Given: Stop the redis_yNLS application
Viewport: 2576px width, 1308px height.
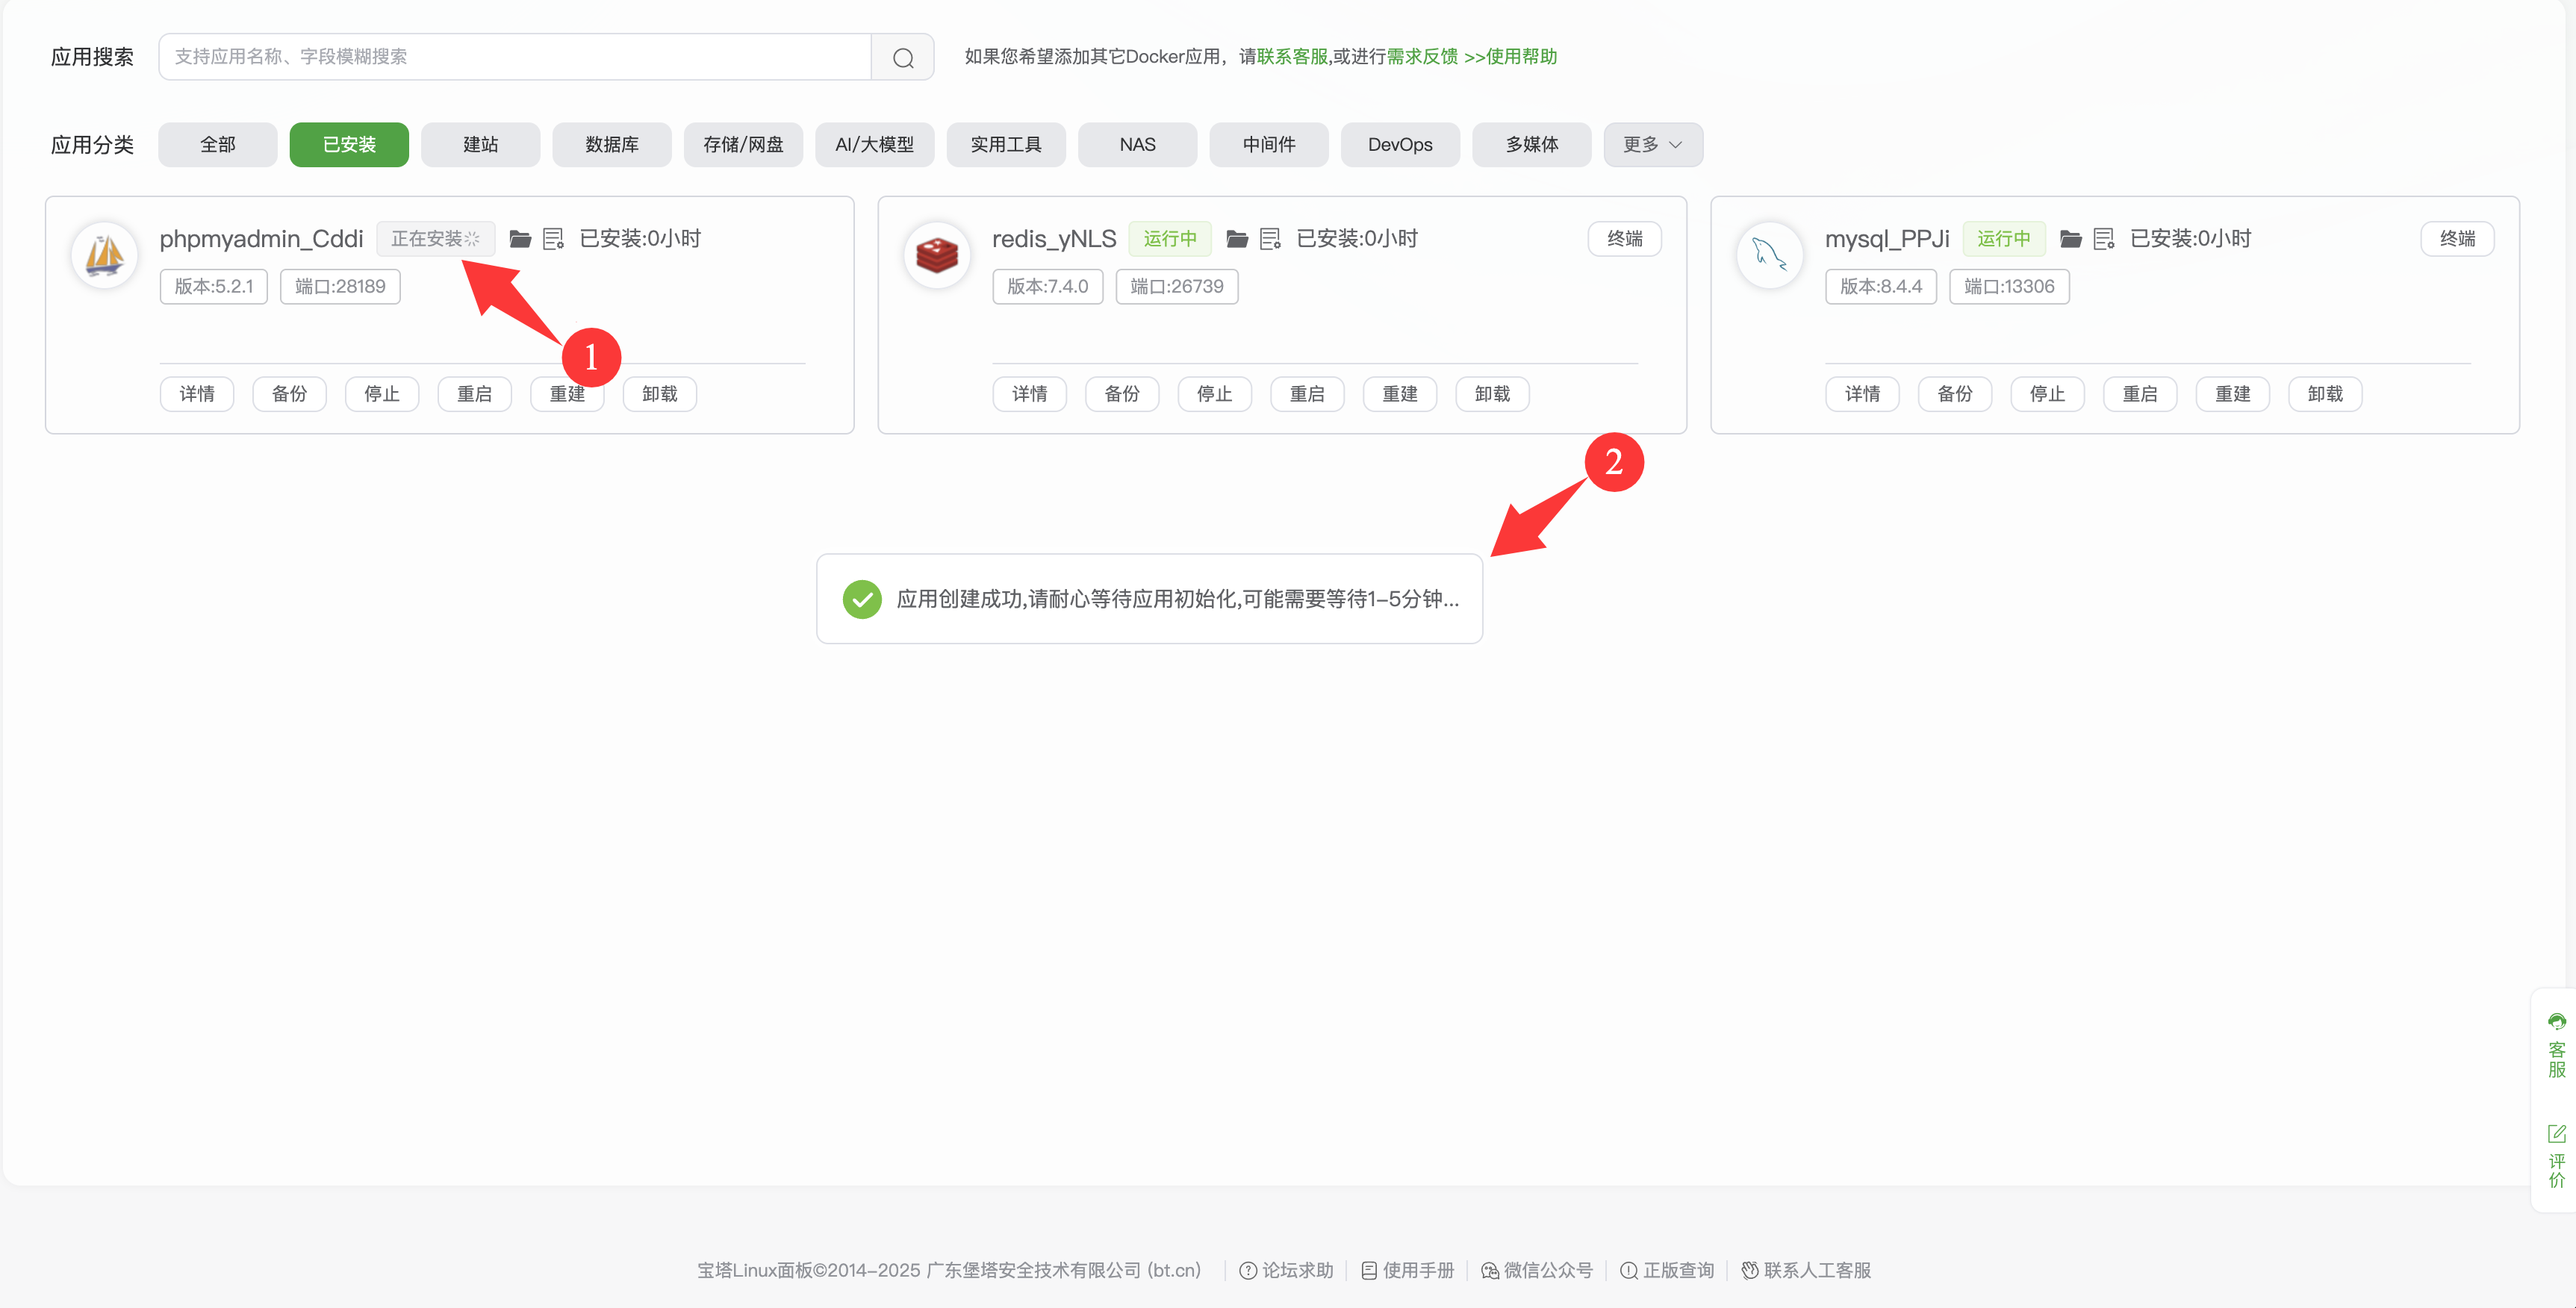Looking at the screenshot, I should [x=1214, y=394].
